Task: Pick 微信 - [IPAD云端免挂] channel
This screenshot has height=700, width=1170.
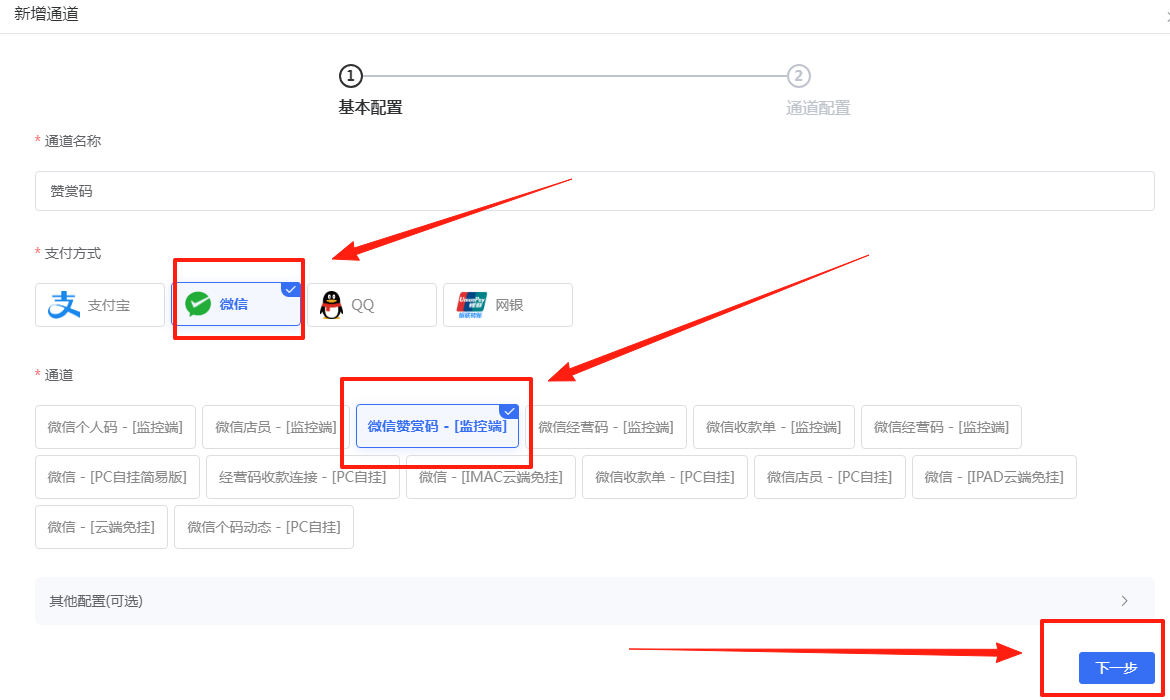Action: [x=994, y=477]
